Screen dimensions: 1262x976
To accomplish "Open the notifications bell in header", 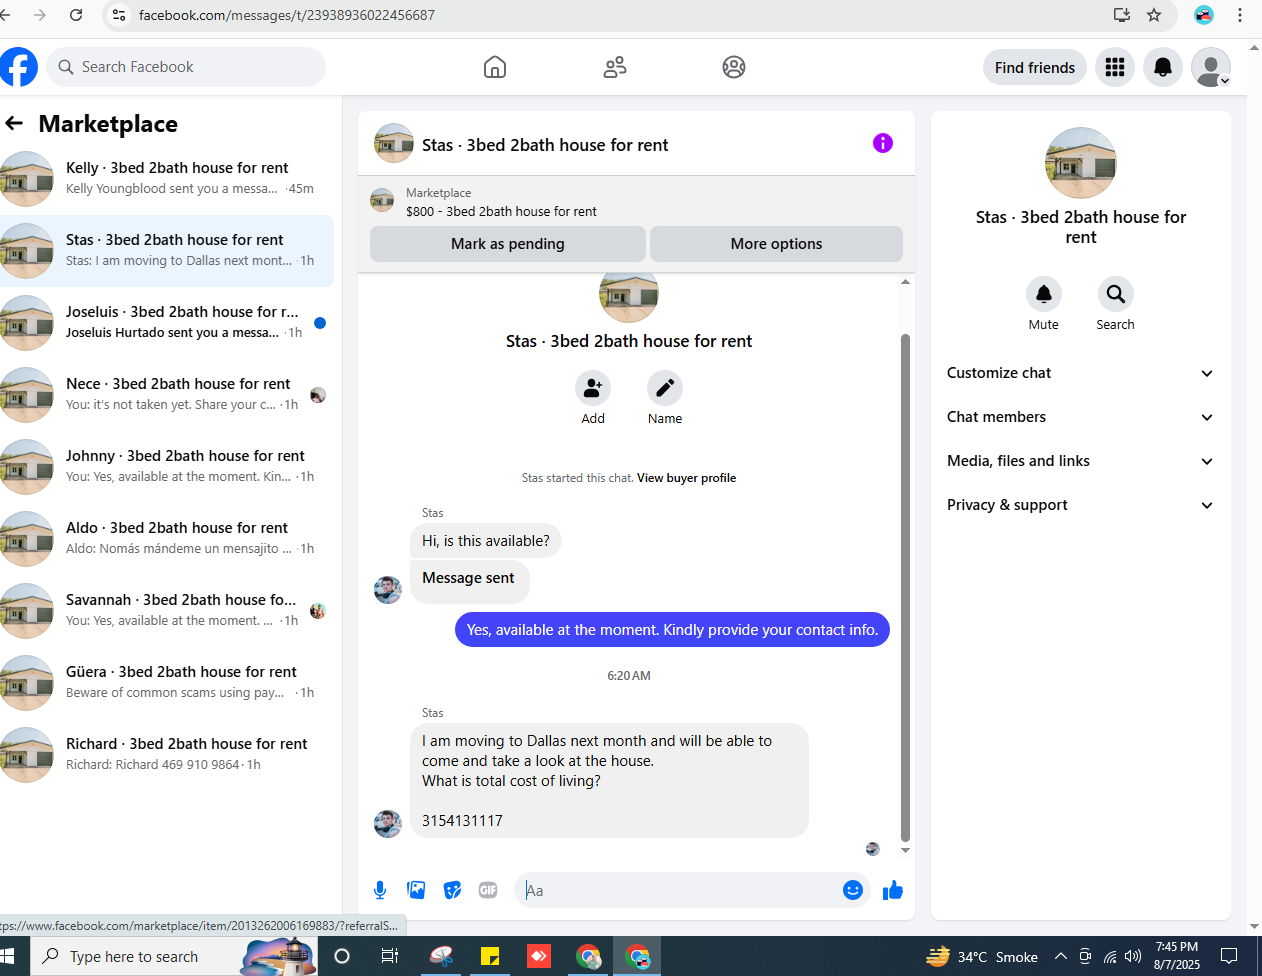I will 1163,67.
